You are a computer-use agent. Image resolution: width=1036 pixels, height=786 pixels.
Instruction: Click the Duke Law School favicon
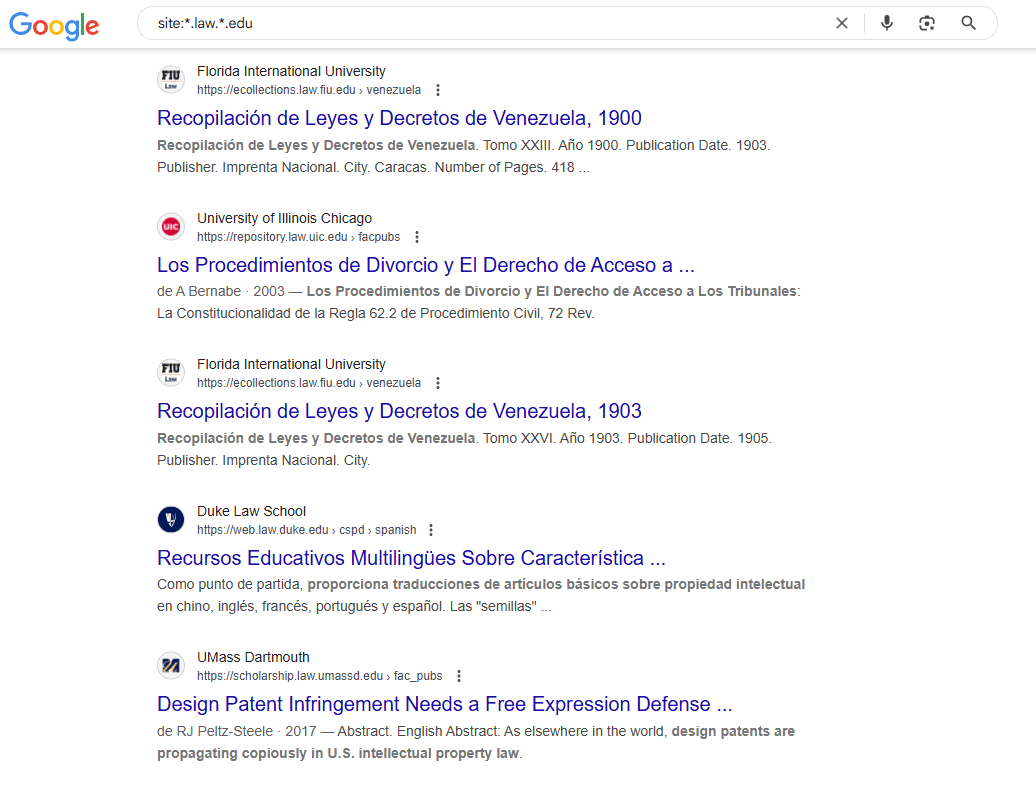click(x=171, y=519)
